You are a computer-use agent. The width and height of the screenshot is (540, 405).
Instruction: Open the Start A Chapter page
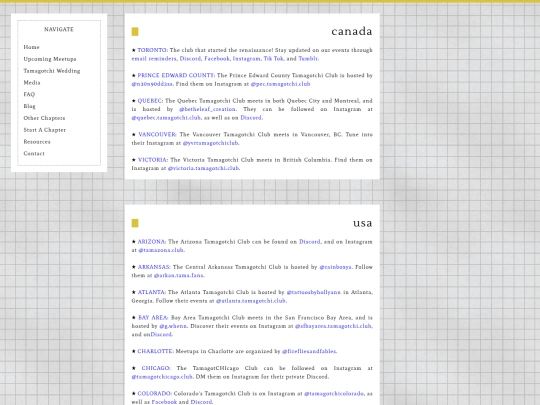tap(44, 130)
